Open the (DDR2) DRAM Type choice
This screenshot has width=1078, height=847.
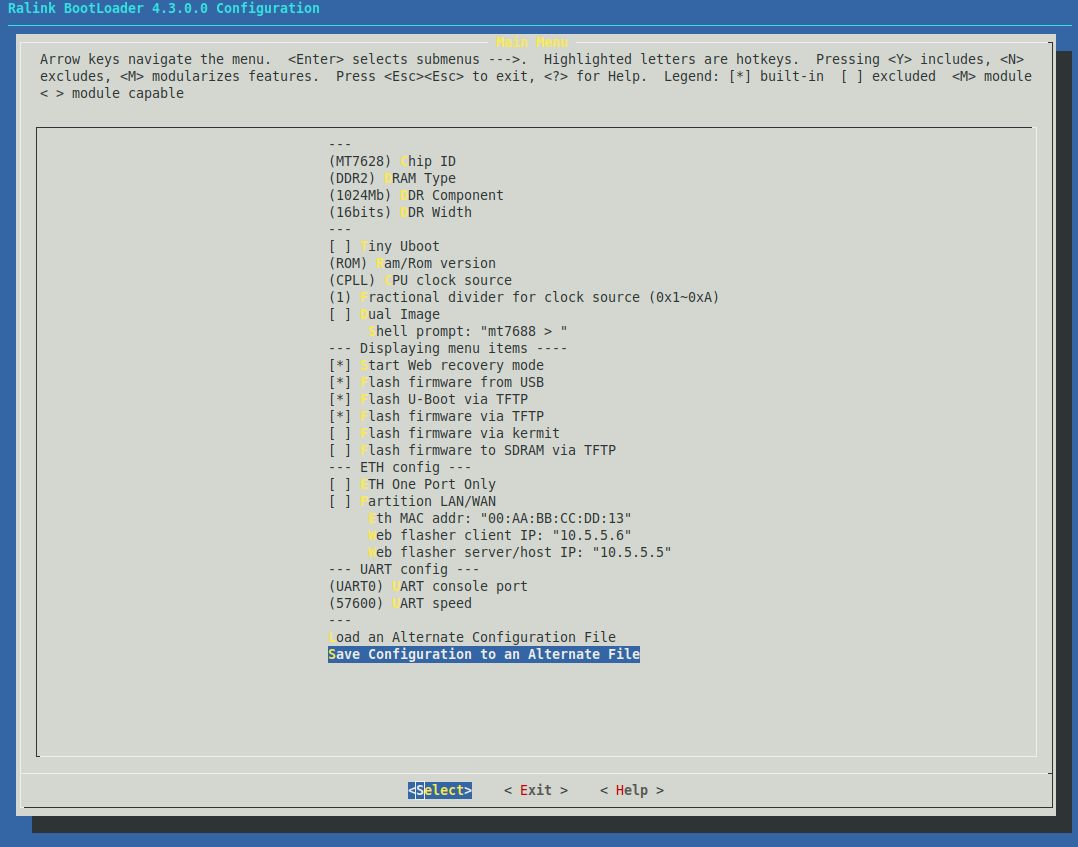click(x=392, y=178)
